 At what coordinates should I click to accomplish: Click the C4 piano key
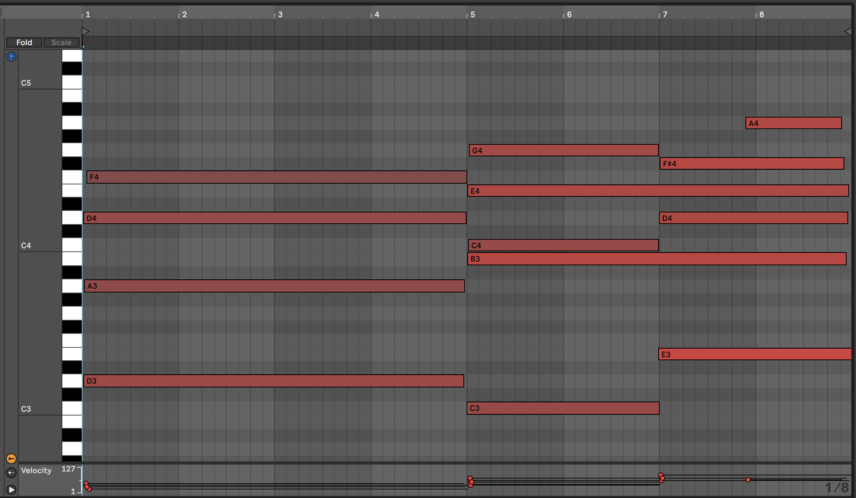tap(72, 245)
